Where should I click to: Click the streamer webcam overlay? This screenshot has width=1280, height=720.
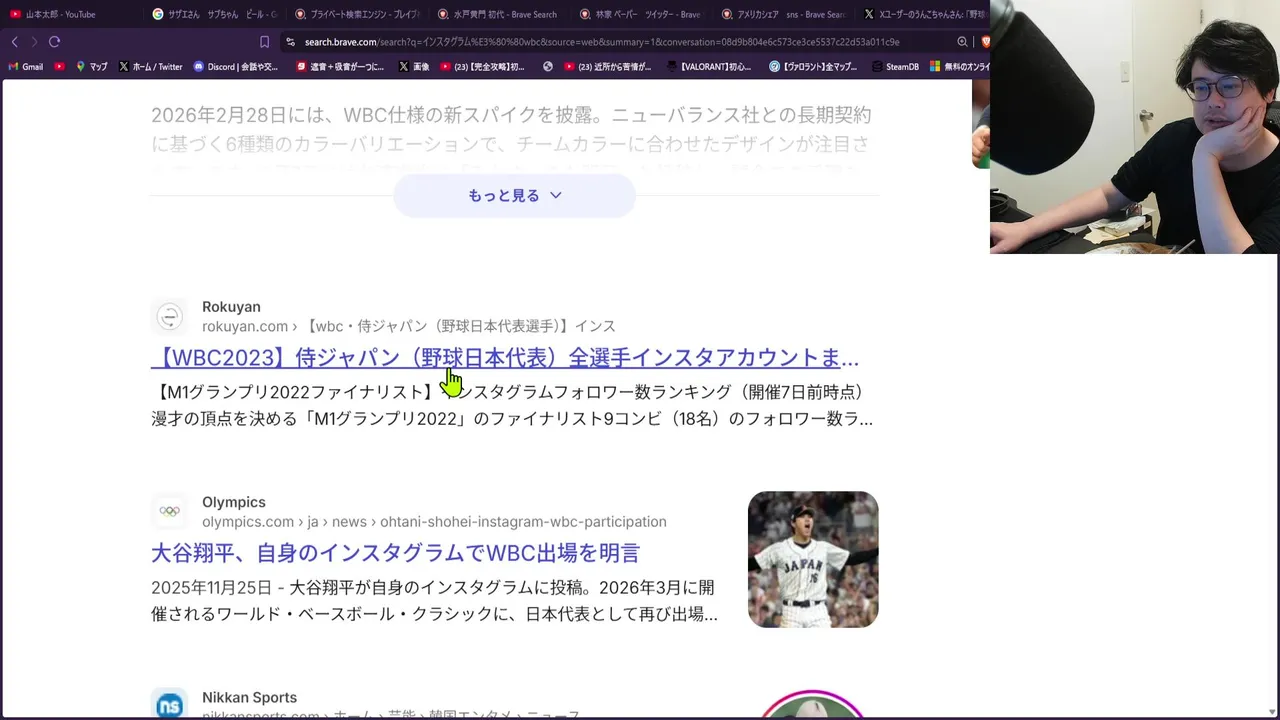1135,127
